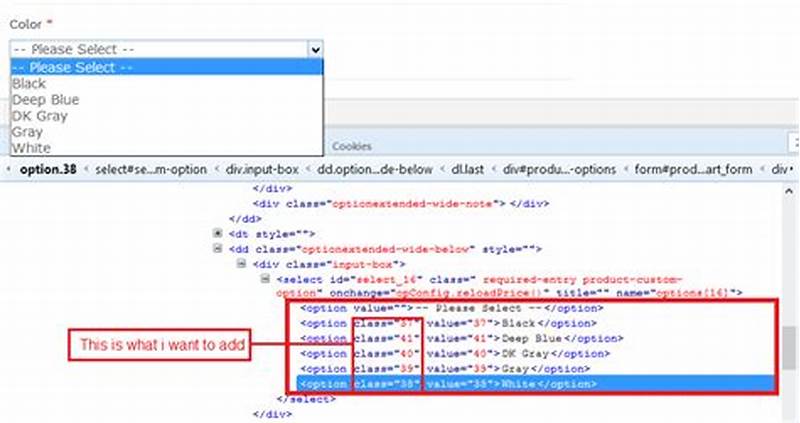Click the 'option.38' breadcrumb

point(48,169)
